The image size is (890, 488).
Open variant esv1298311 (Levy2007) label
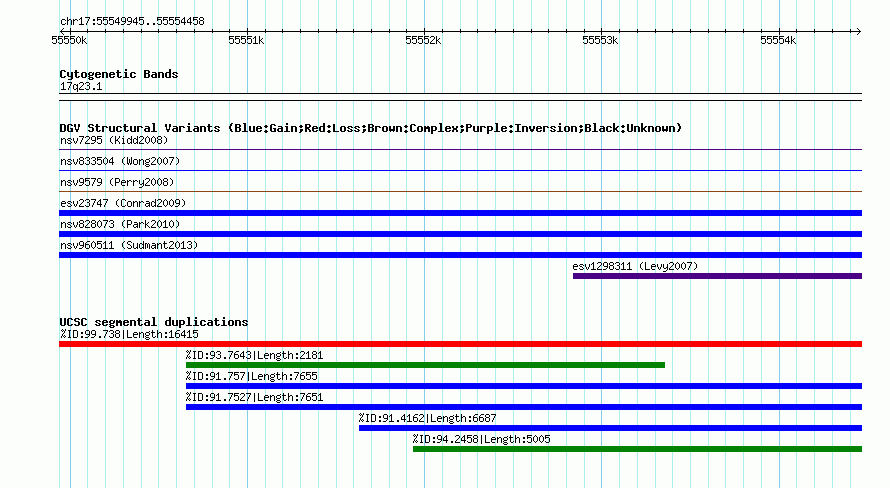[635, 266]
